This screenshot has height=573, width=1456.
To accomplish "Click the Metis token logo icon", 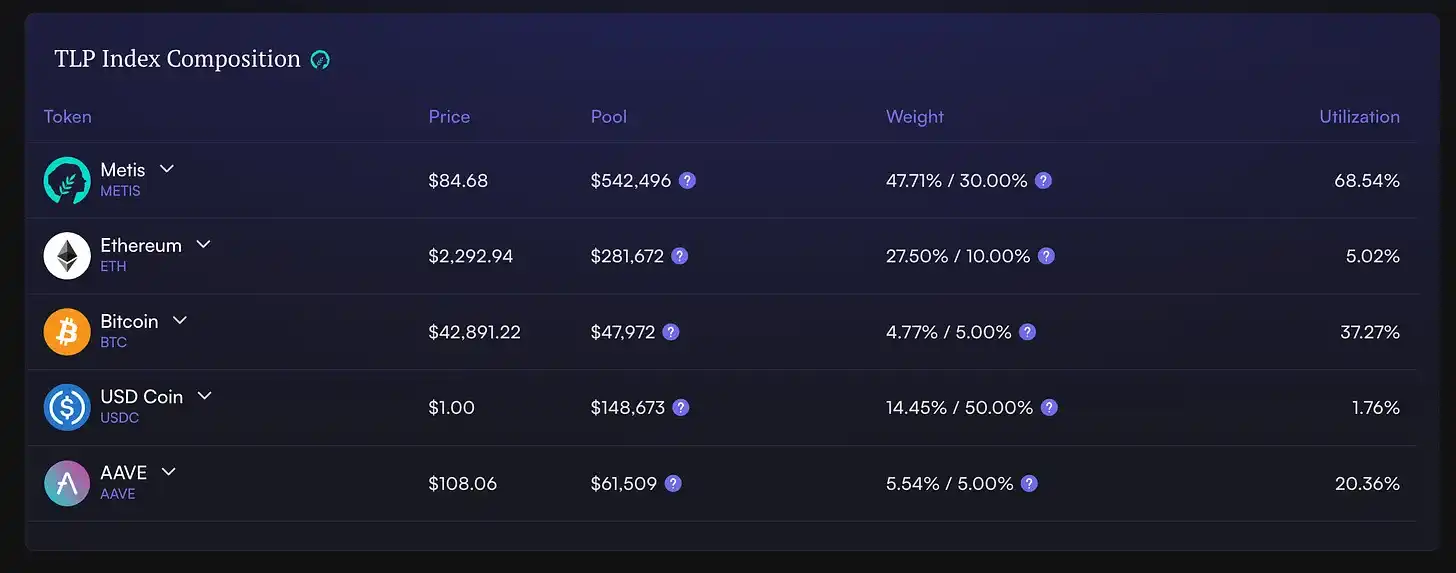I will tap(67, 181).
